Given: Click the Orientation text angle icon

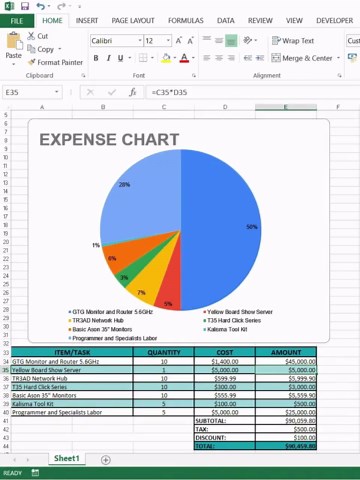Looking at the screenshot, I should click(247, 40).
